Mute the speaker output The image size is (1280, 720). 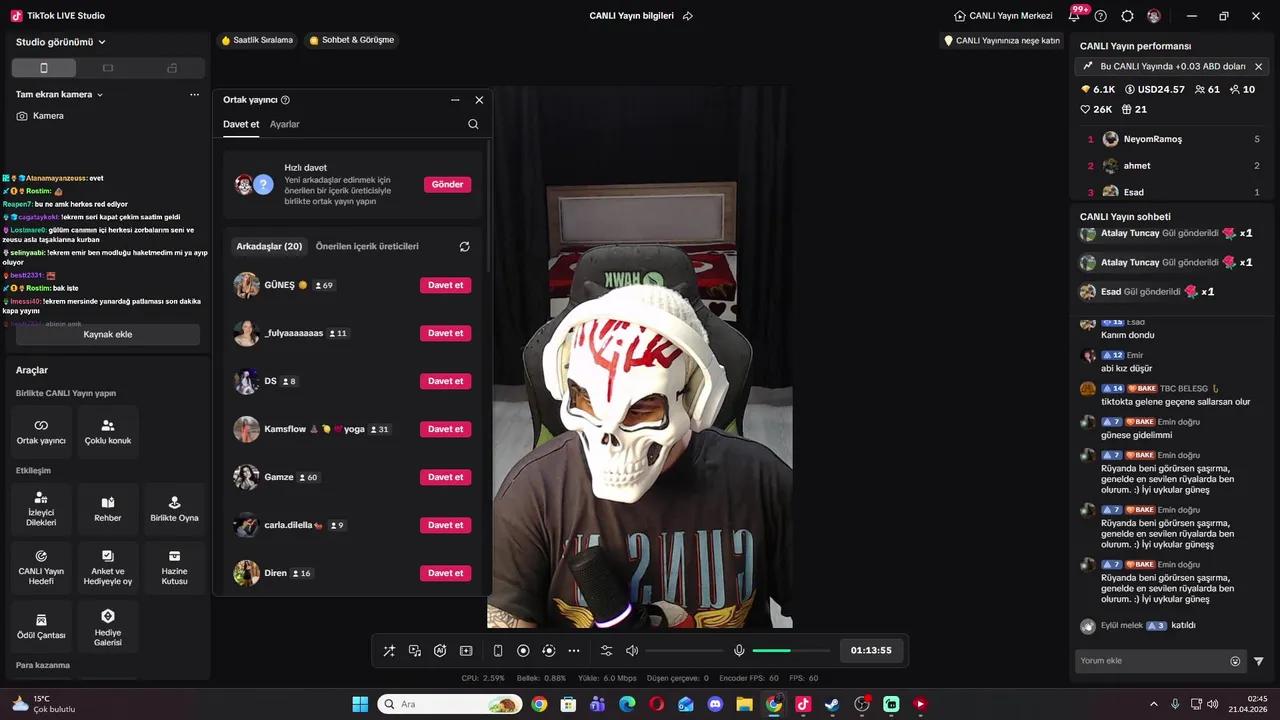point(632,650)
